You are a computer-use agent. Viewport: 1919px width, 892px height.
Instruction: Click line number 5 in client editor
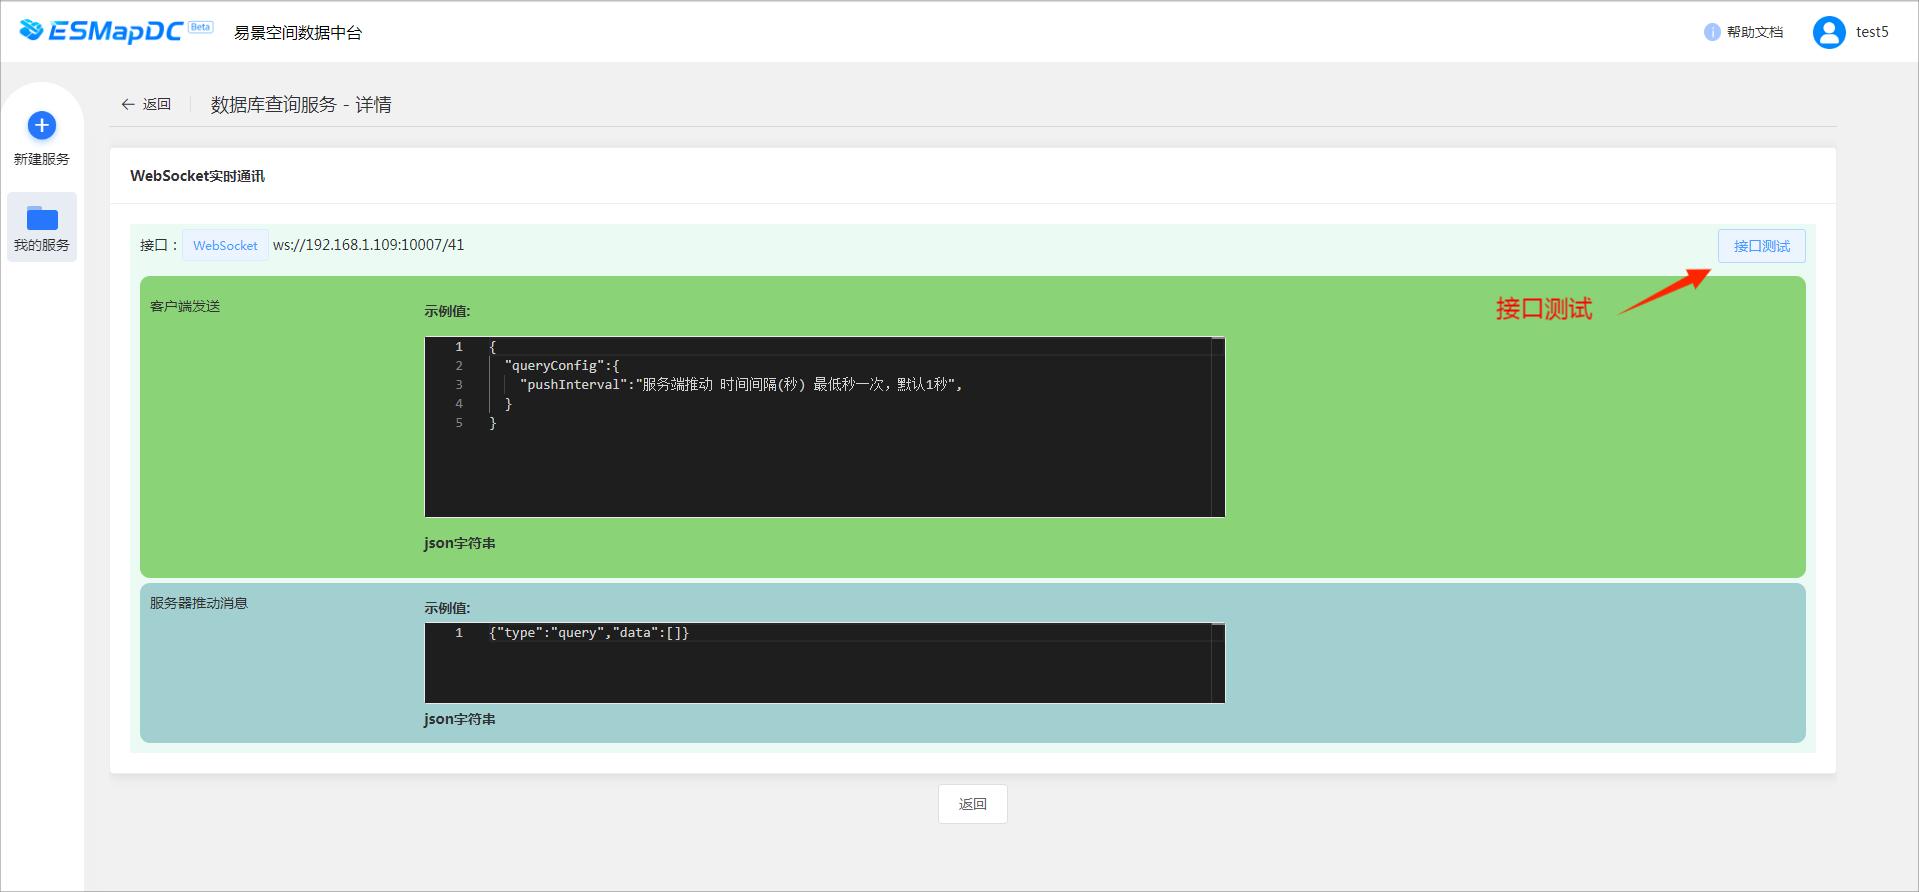pos(459,423)
